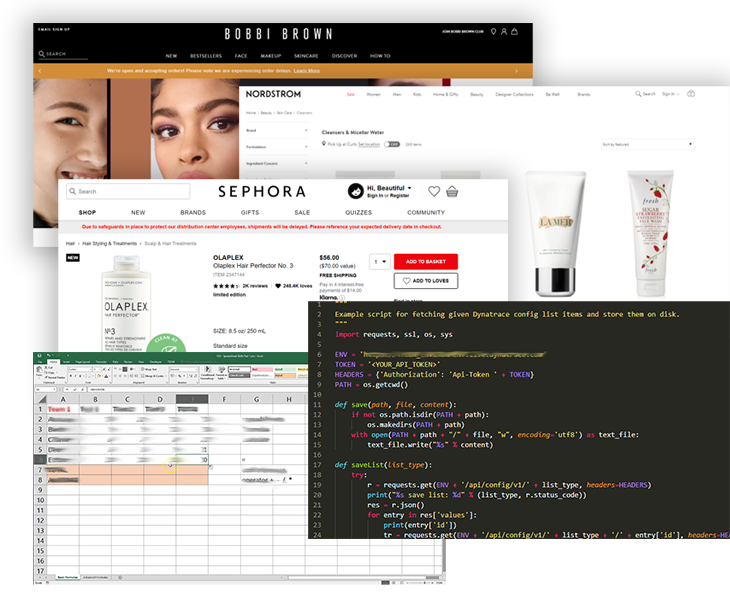Click Sephora profile avatar icon
Screen dimensions: 730x602
[356, 191]
